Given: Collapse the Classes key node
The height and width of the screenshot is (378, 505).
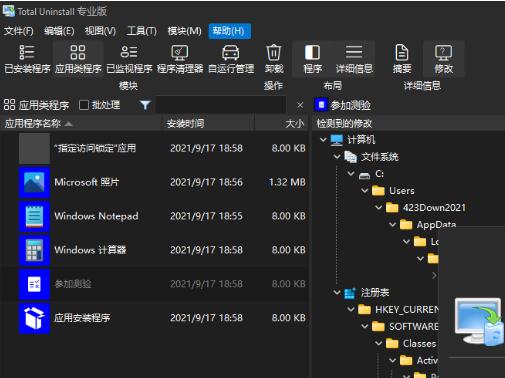Looking at the screenshot, I should tap(379, 343).
